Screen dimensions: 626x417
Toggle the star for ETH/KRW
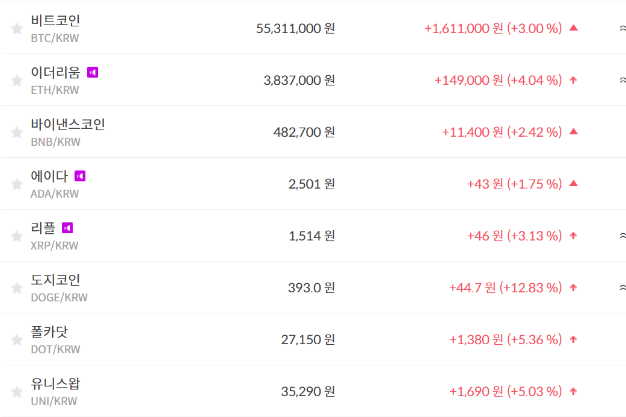[x=16, y=80]
